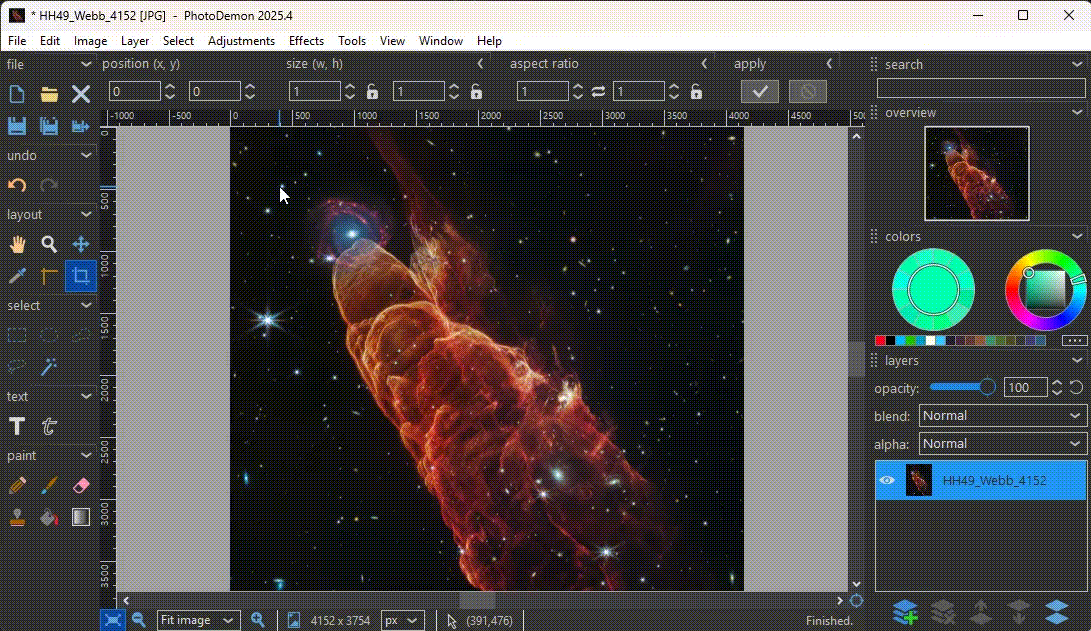Toggle visibility of HH49_Webb_4152 layer
This screenshot has width=1091, height=631.
886,480
